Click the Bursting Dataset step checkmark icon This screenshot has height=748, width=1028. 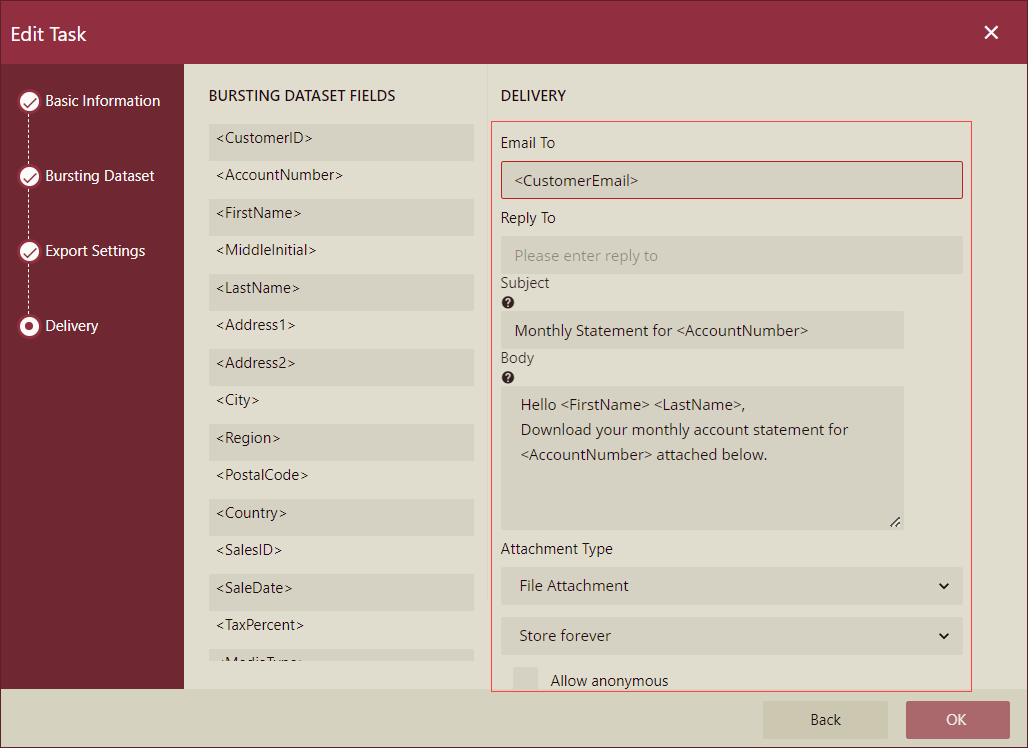coord(29,176)
